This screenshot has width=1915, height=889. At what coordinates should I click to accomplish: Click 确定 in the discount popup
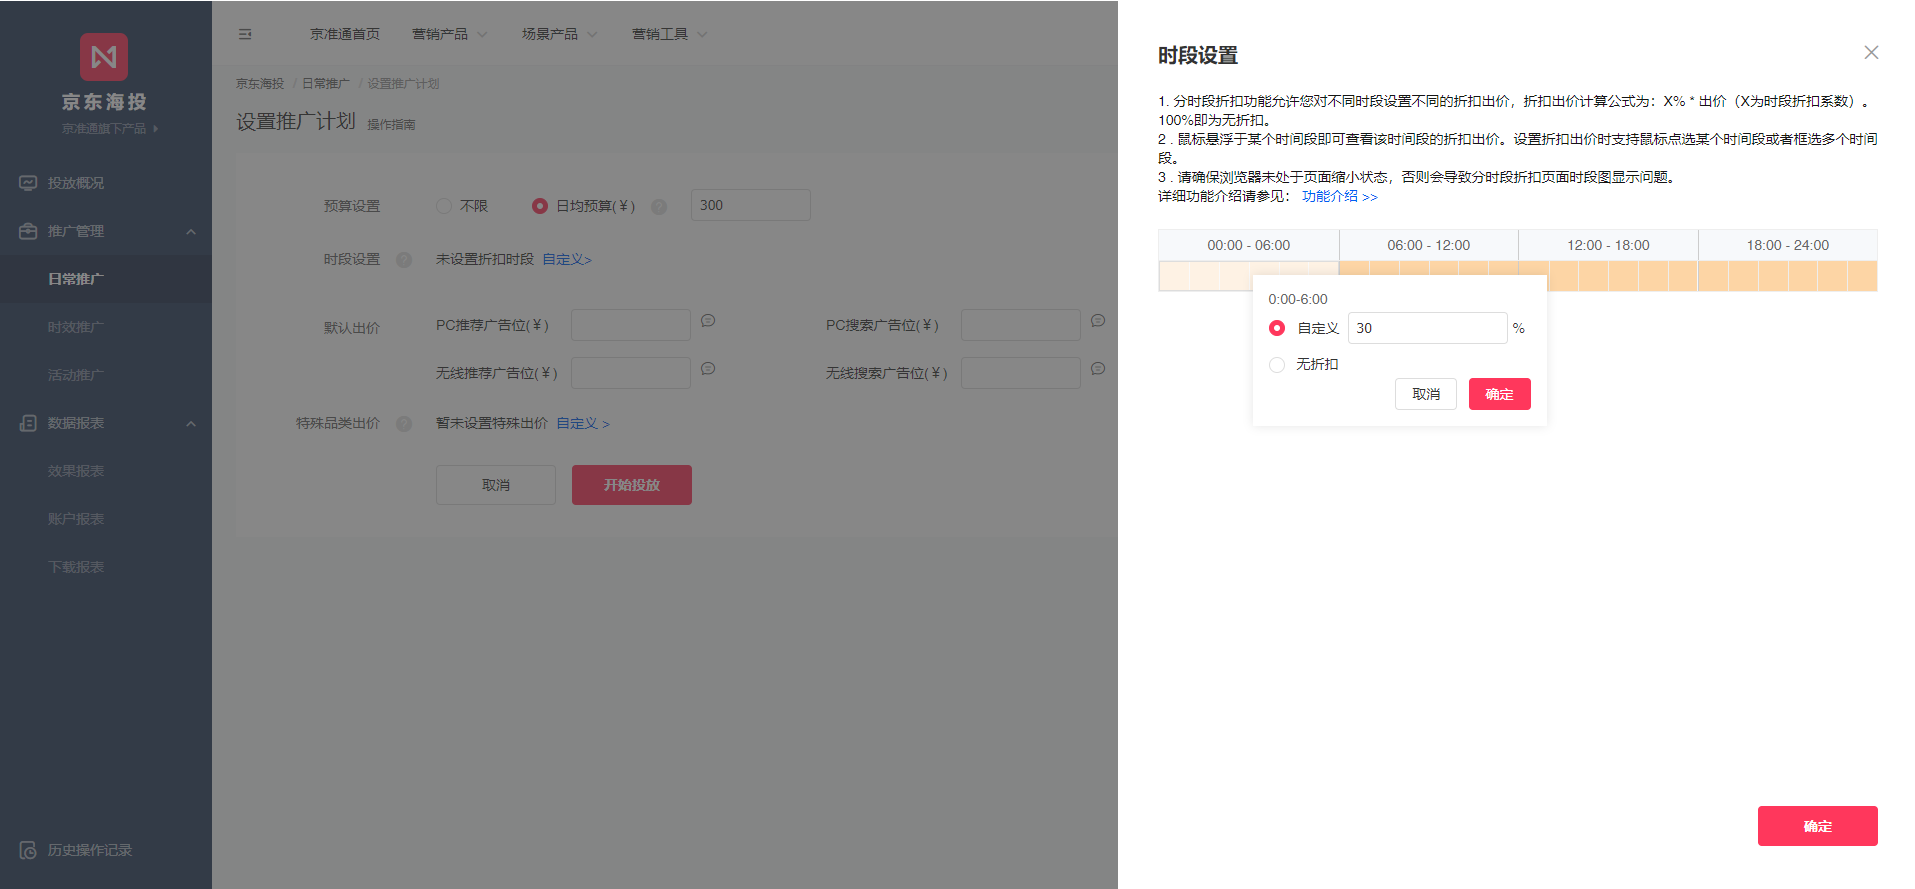coord(1499,394)
